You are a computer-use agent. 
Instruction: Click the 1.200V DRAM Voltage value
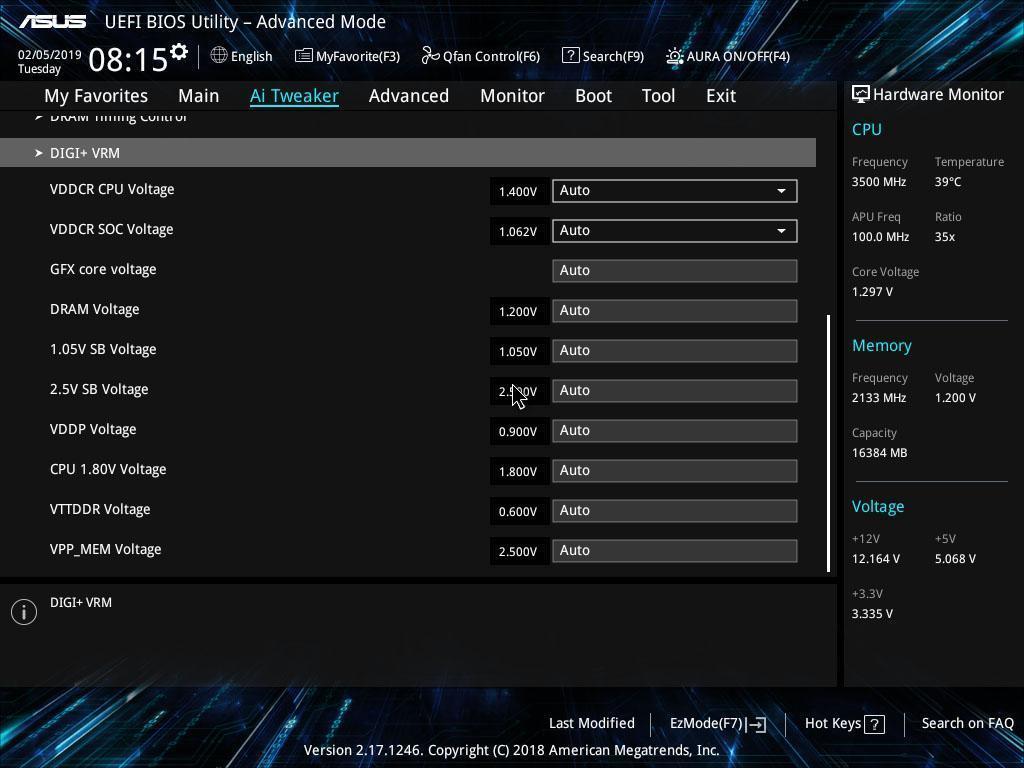(x=518, y=312)
